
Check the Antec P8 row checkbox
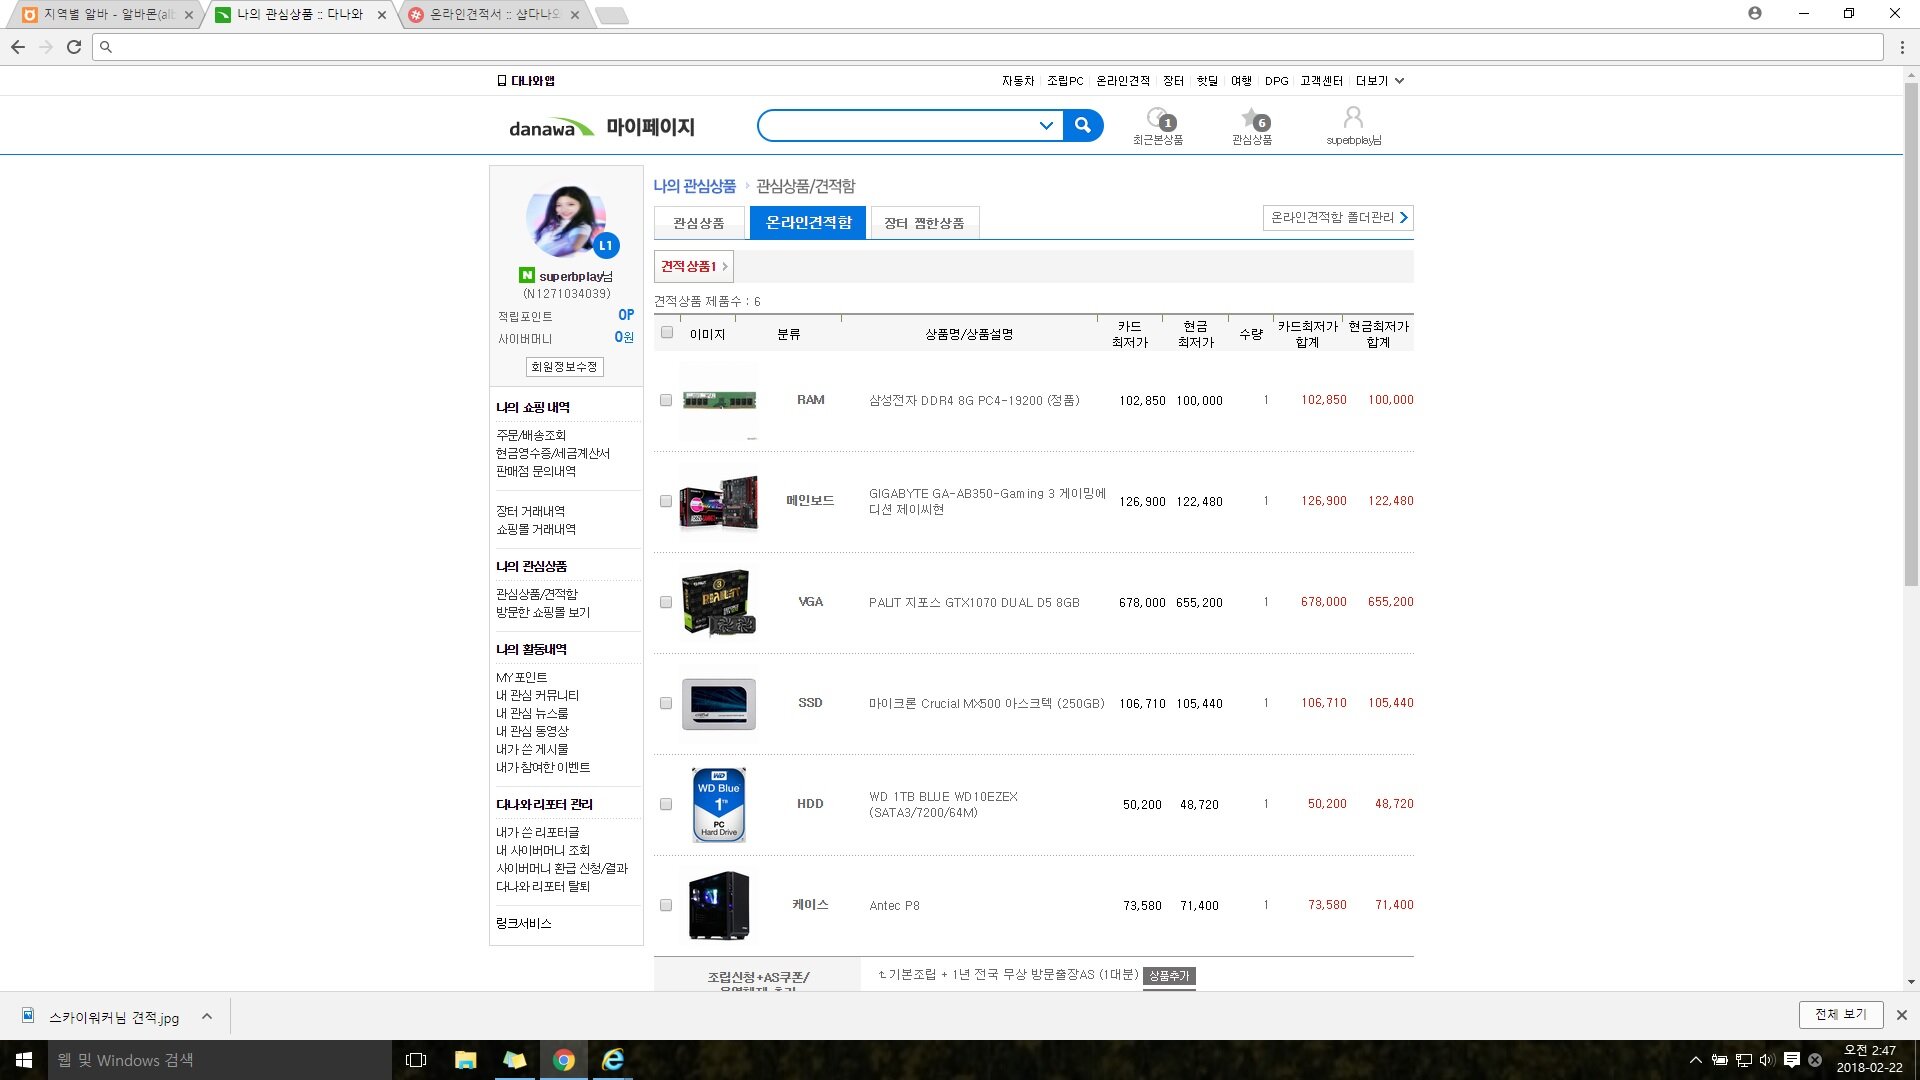(666, 905)
